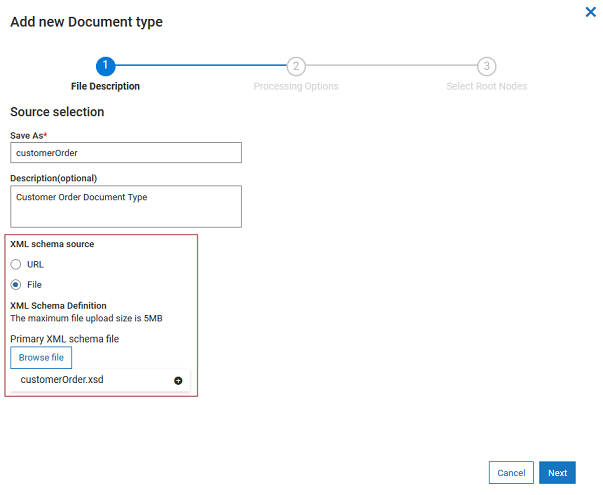Click the Primary XML schema file label
Viewport: 603px width, 495px height.
64,339
